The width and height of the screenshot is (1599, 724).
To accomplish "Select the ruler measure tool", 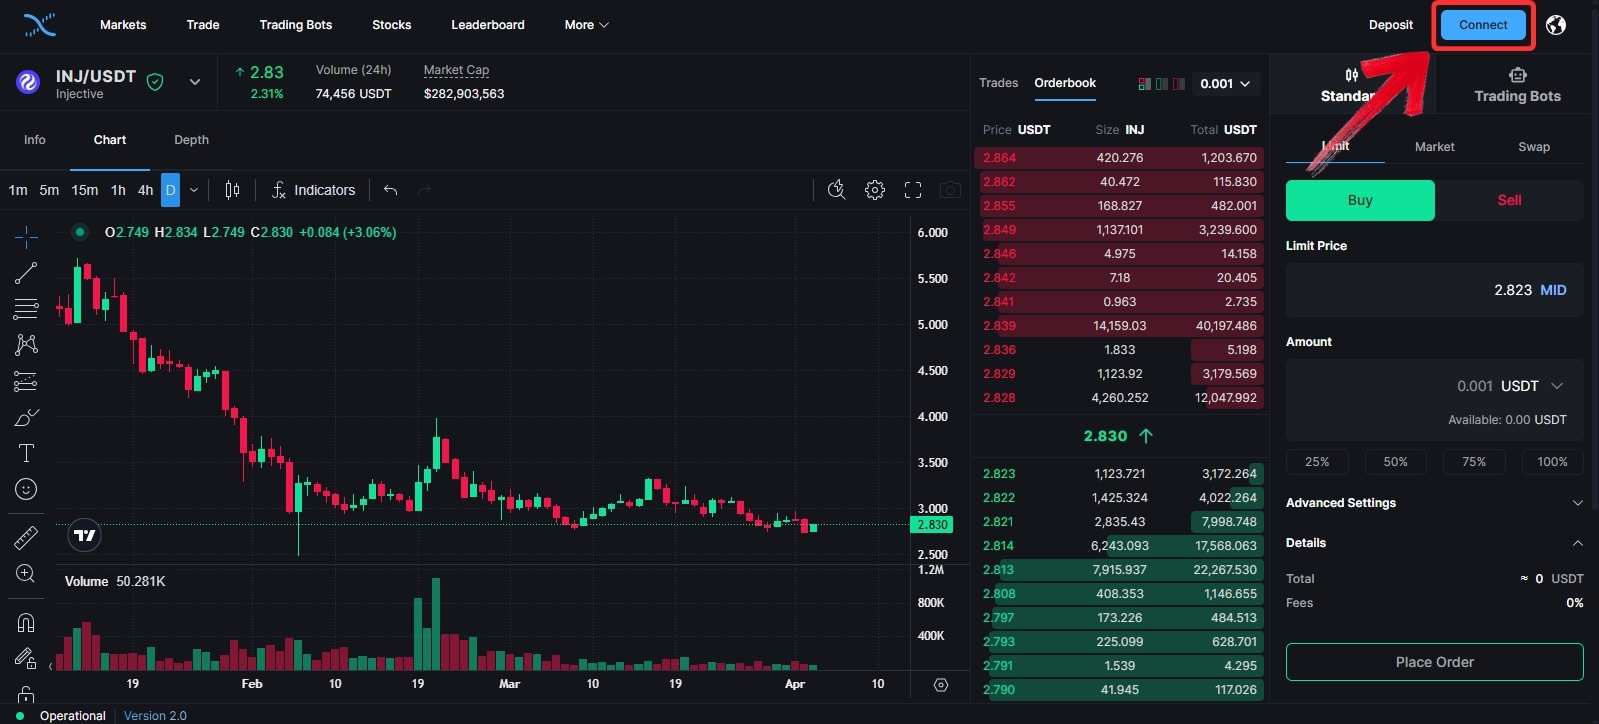I will (26, 537).
